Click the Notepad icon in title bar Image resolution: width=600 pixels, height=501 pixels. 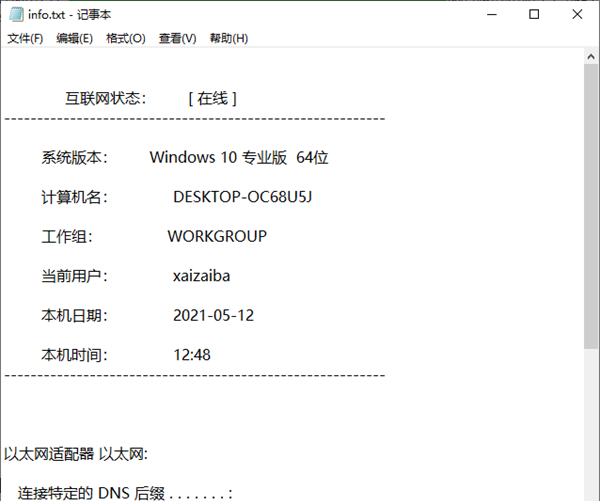point(16,15)
